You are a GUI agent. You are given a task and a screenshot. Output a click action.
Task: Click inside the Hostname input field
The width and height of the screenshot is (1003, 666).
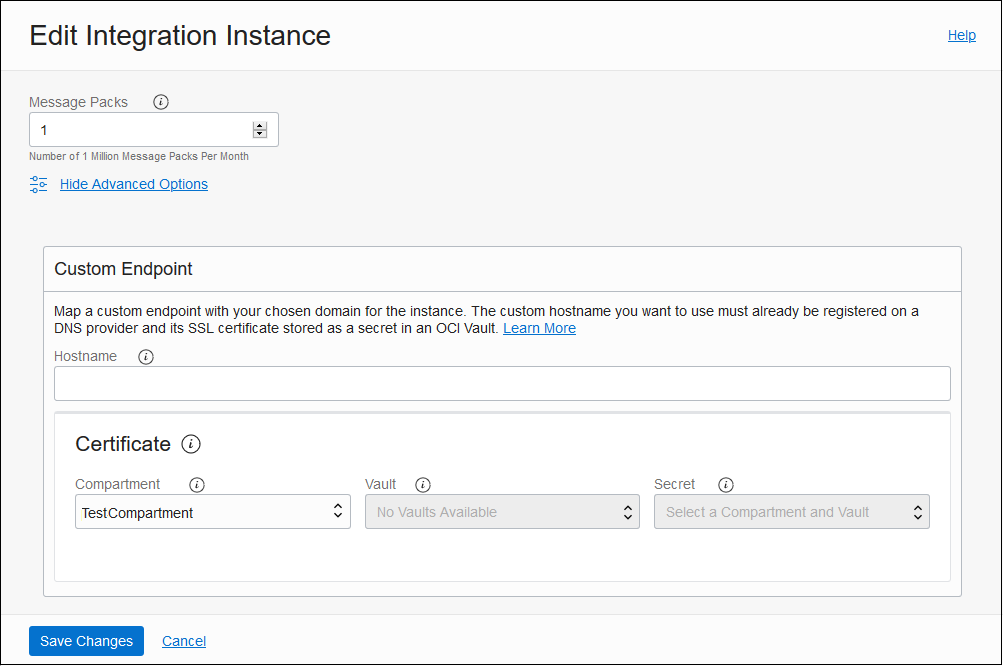[x=500, y=384]
